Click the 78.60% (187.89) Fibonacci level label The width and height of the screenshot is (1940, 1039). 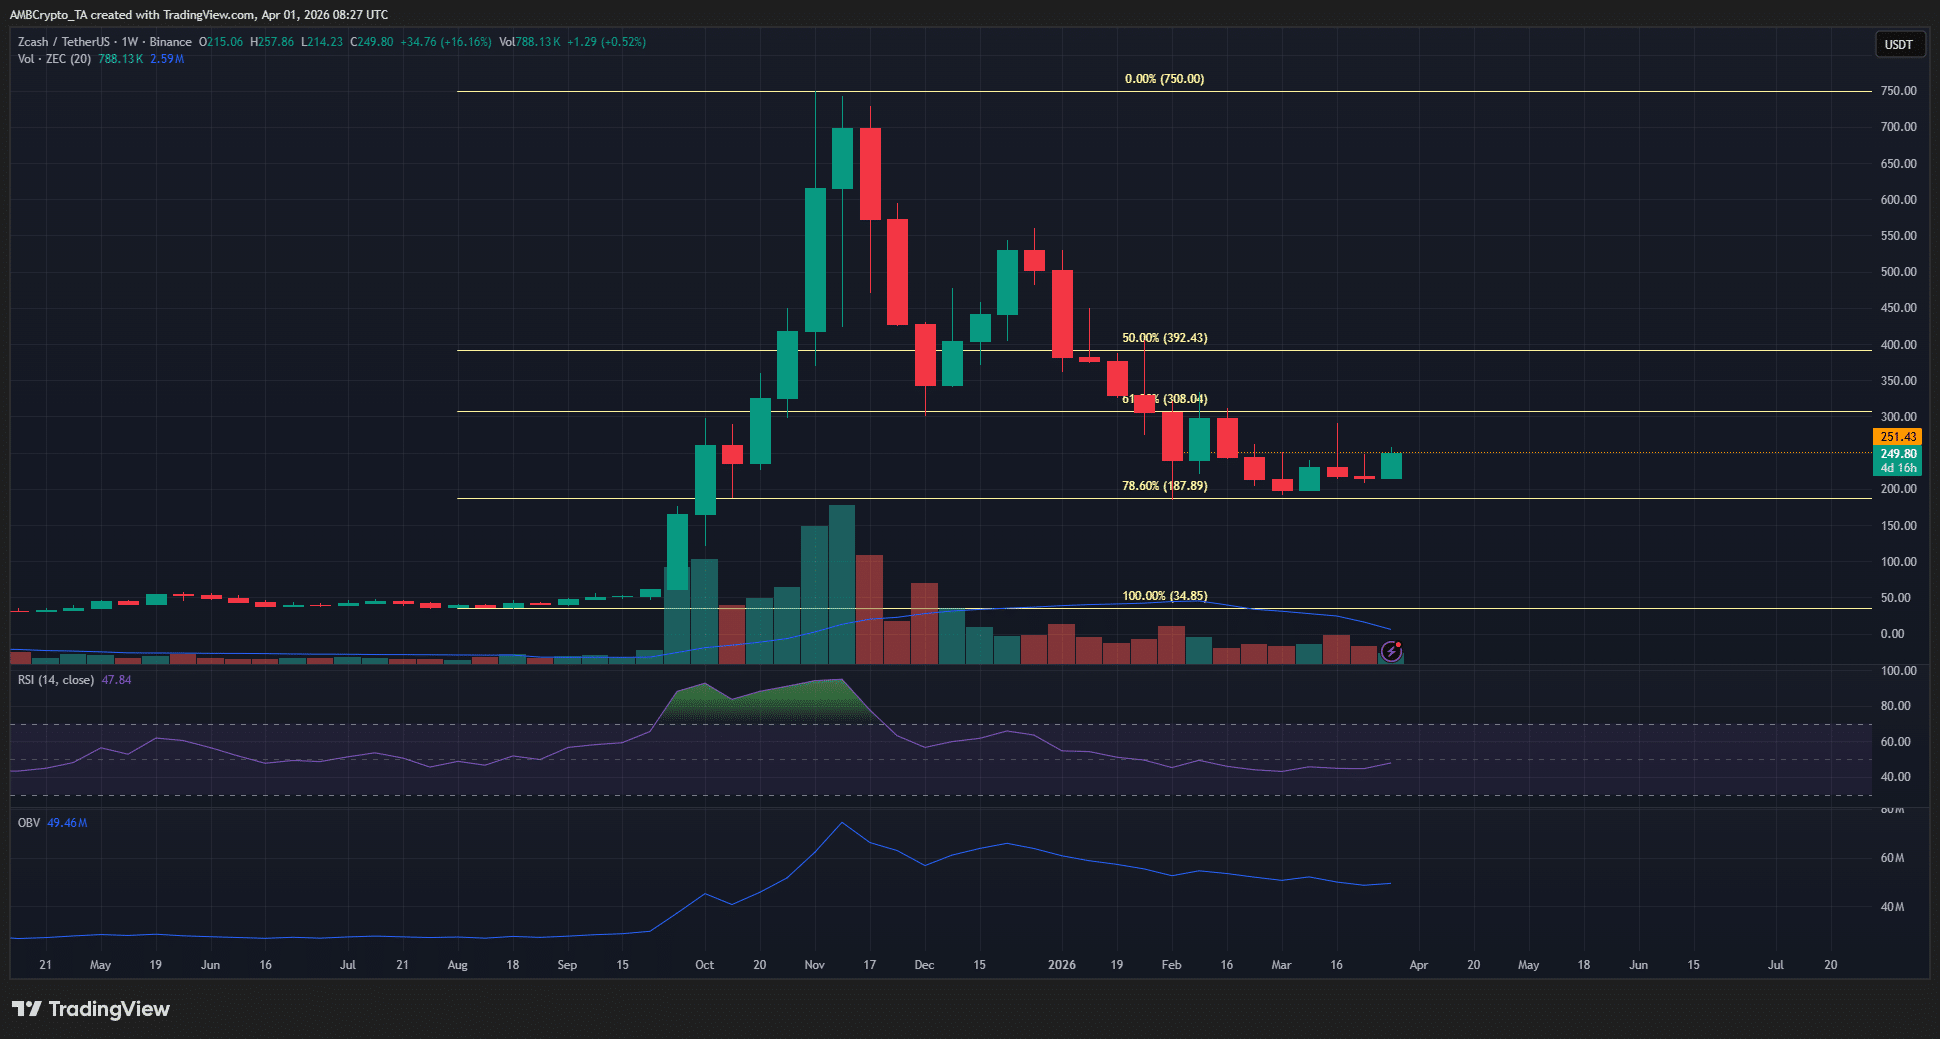click(1164, 485)
